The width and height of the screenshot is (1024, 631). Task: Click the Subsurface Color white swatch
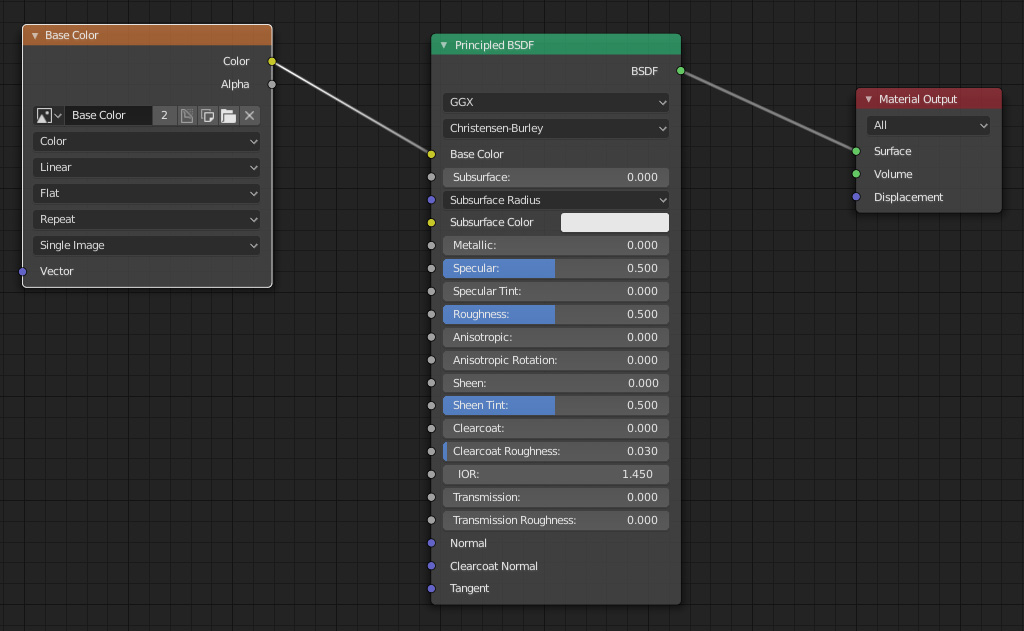click(x=615, y=223)
